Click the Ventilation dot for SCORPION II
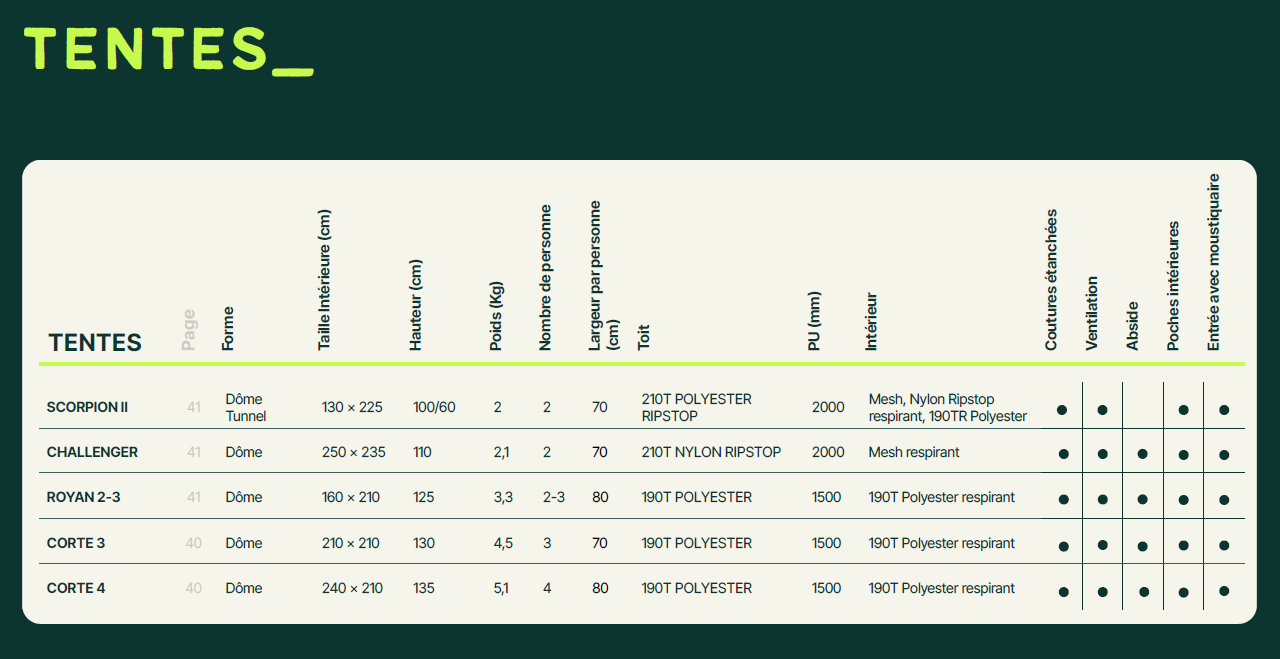This screenshot has height=659, width=1280. pos(1102,410)
